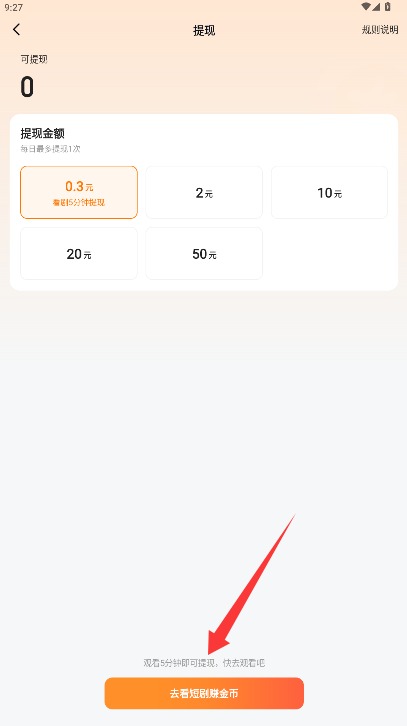
Task: Tap the 9:27 clock in status bar
Action: 13,7
